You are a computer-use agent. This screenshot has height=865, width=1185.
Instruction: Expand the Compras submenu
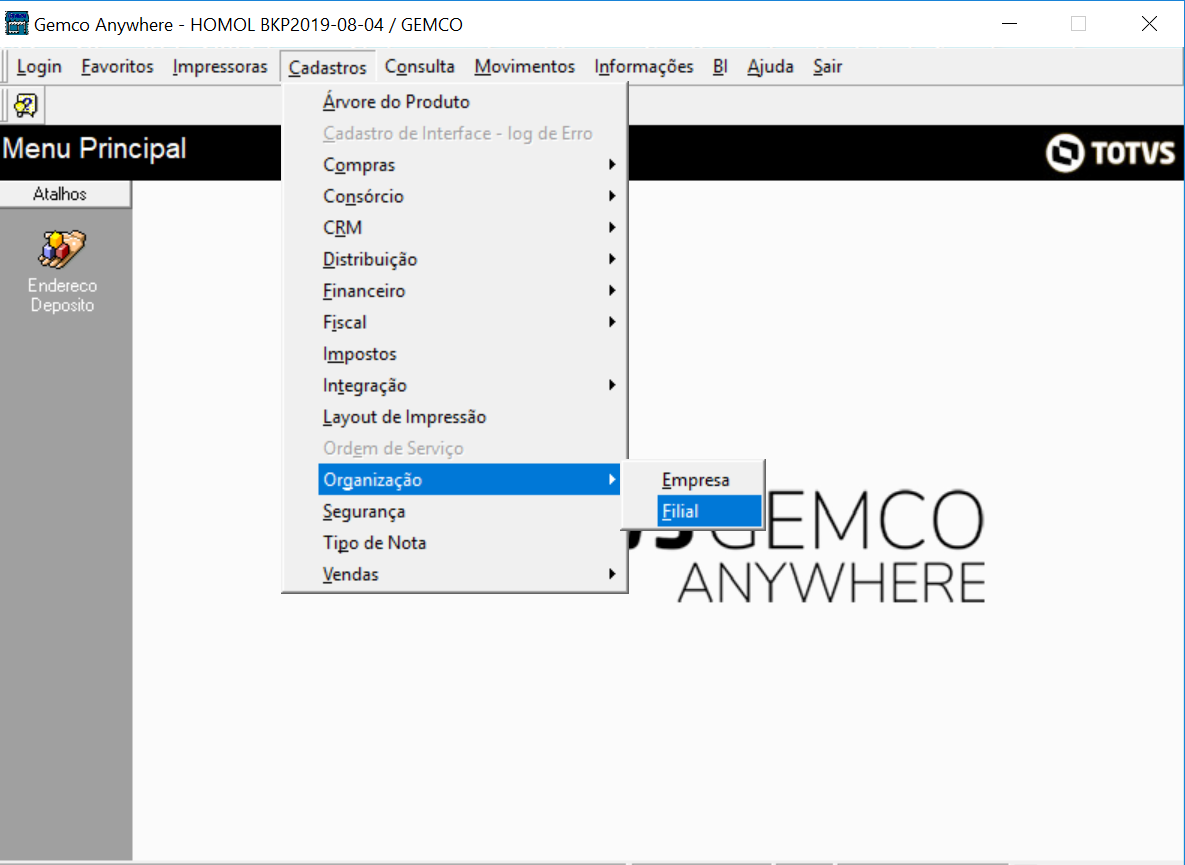[x=469, y=165]
